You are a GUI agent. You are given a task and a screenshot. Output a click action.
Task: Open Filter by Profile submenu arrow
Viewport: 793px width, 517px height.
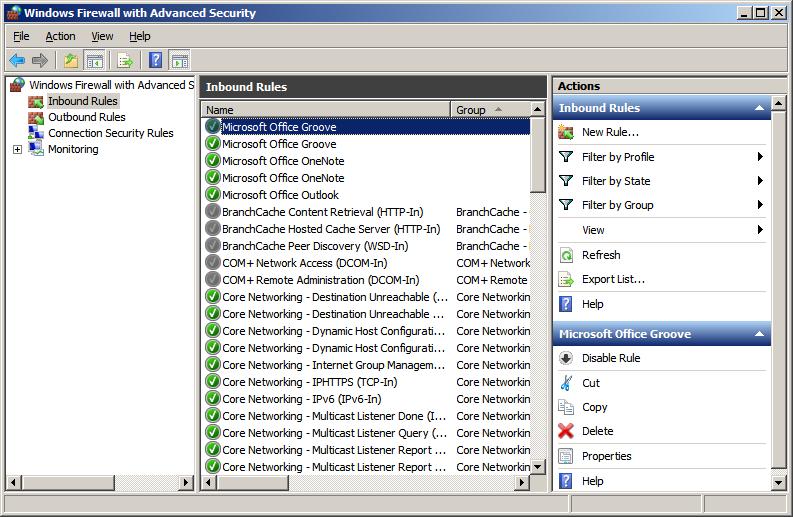point(760,157)
